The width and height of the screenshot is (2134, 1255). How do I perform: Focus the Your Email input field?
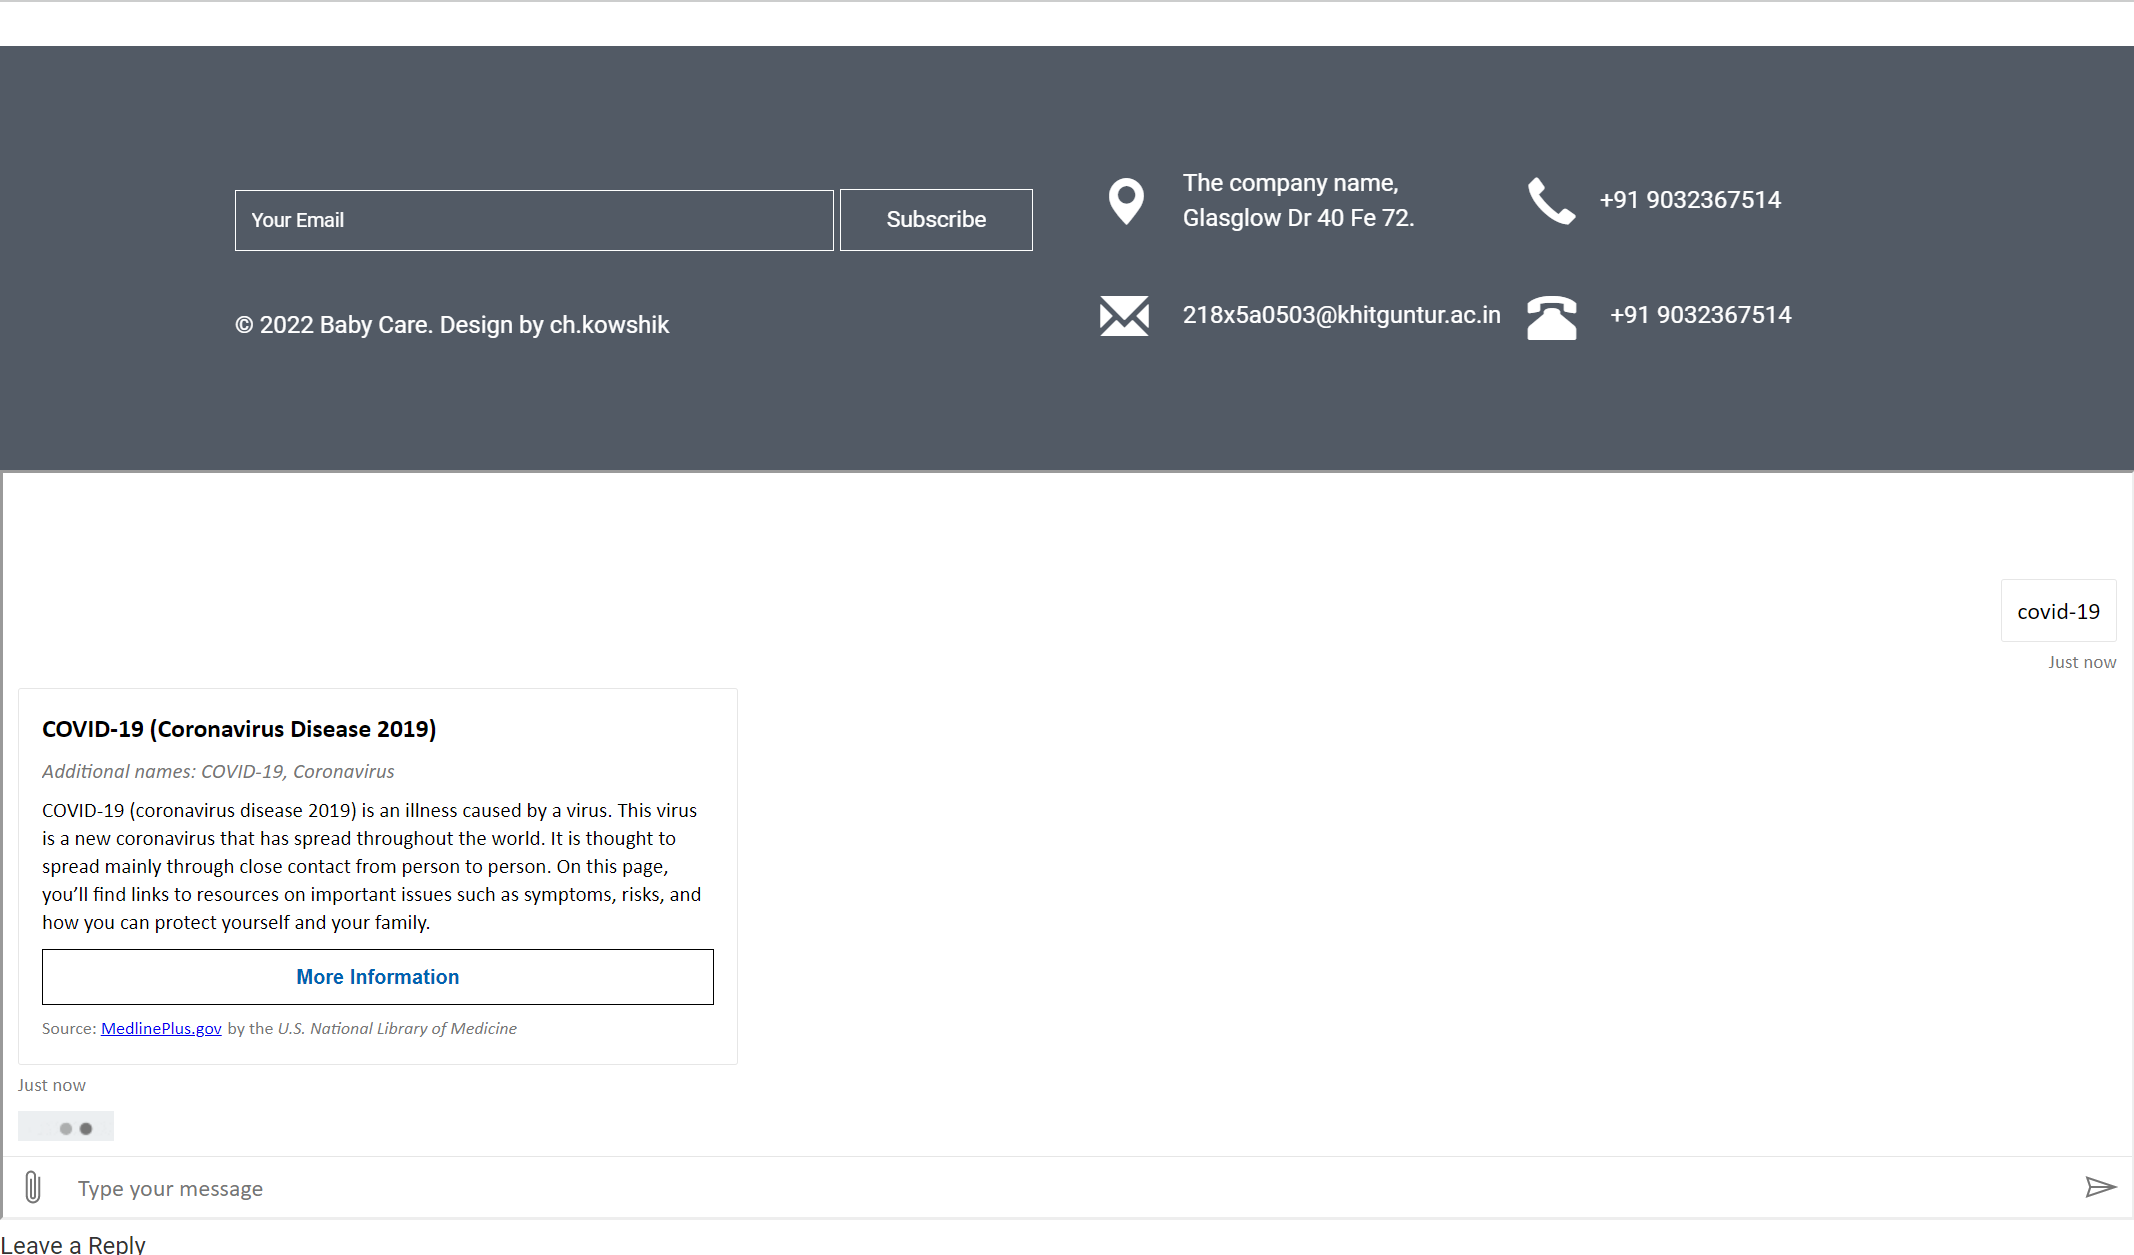click(x=534, y=220)
